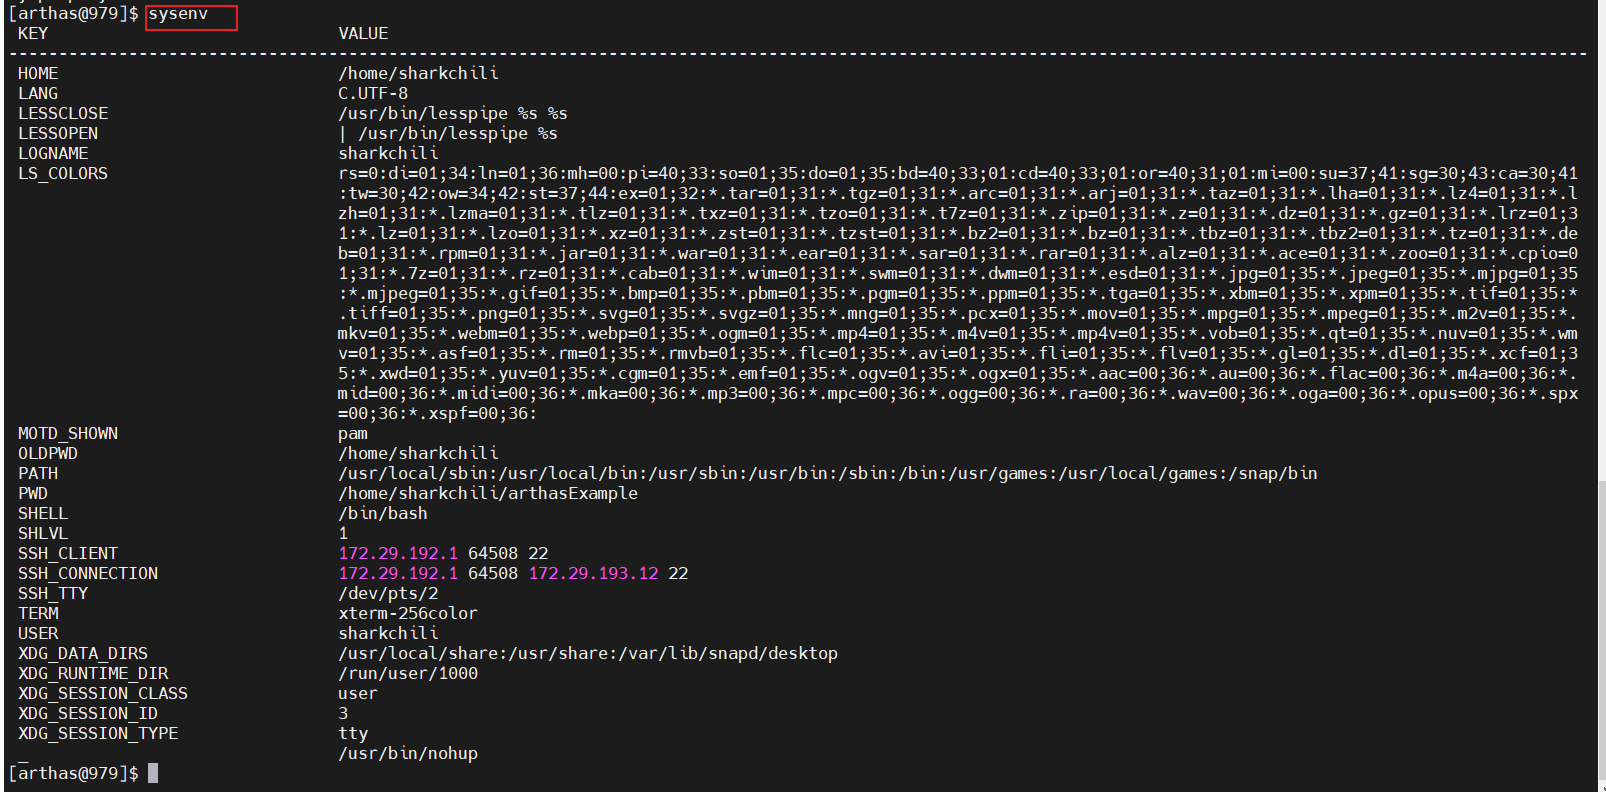The image size is (1606, 792).
Task: Click the /home/sharkchili/arthasExample PWD value
Action: pos(488,493)
